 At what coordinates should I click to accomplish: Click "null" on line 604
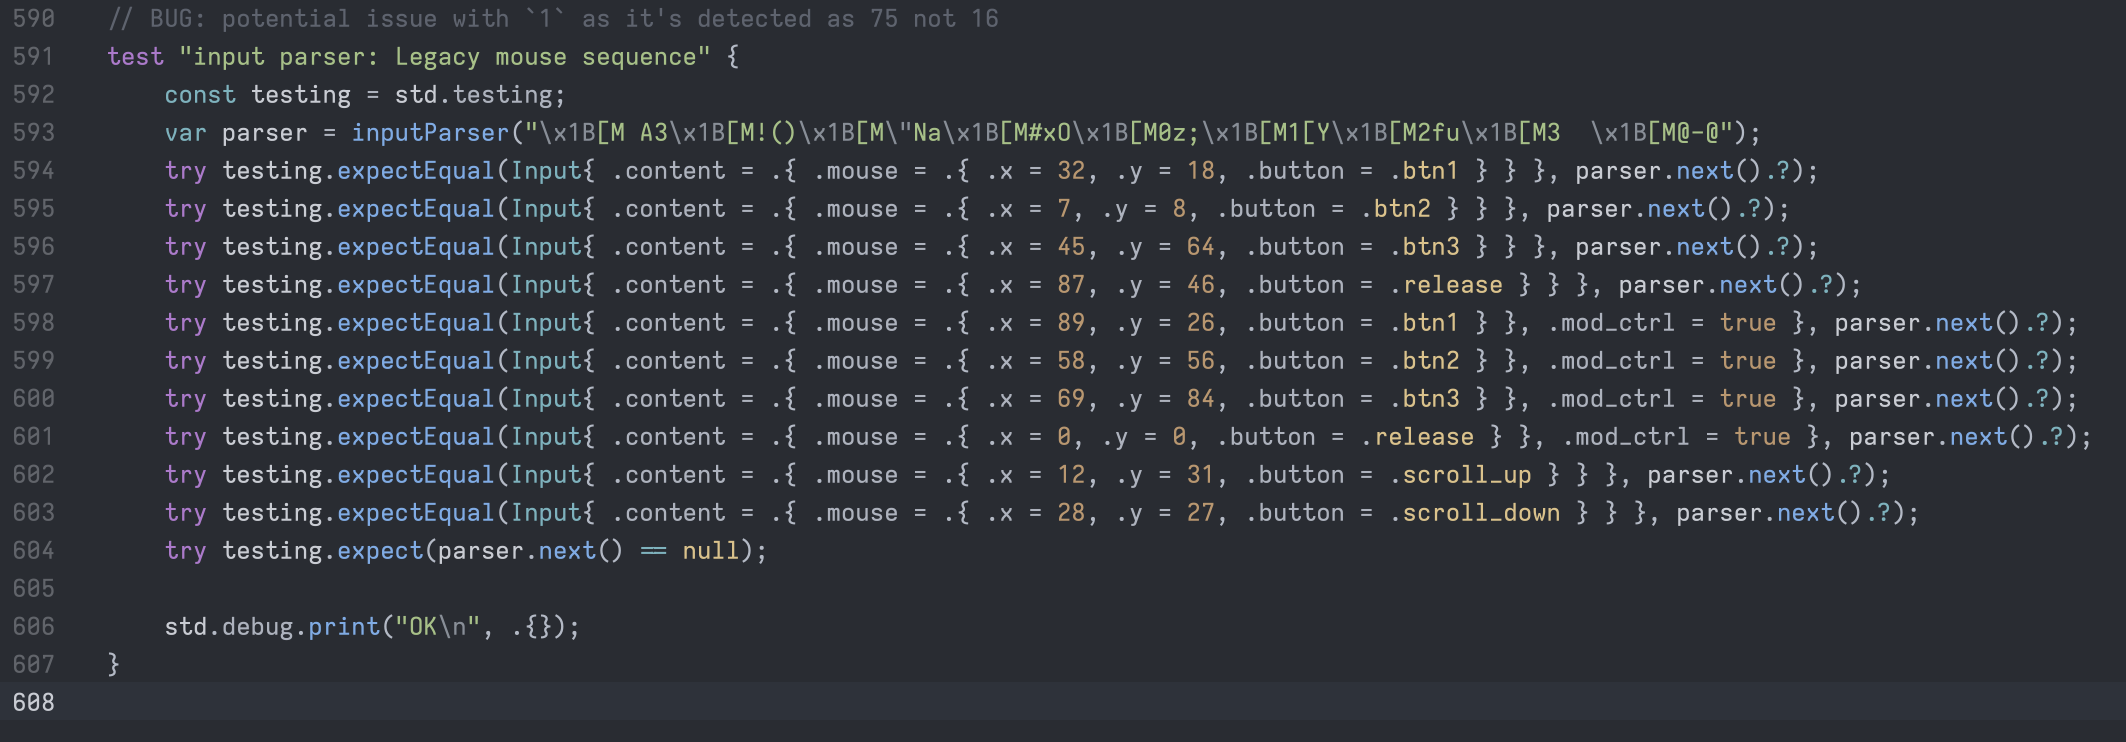pos(710,551)
